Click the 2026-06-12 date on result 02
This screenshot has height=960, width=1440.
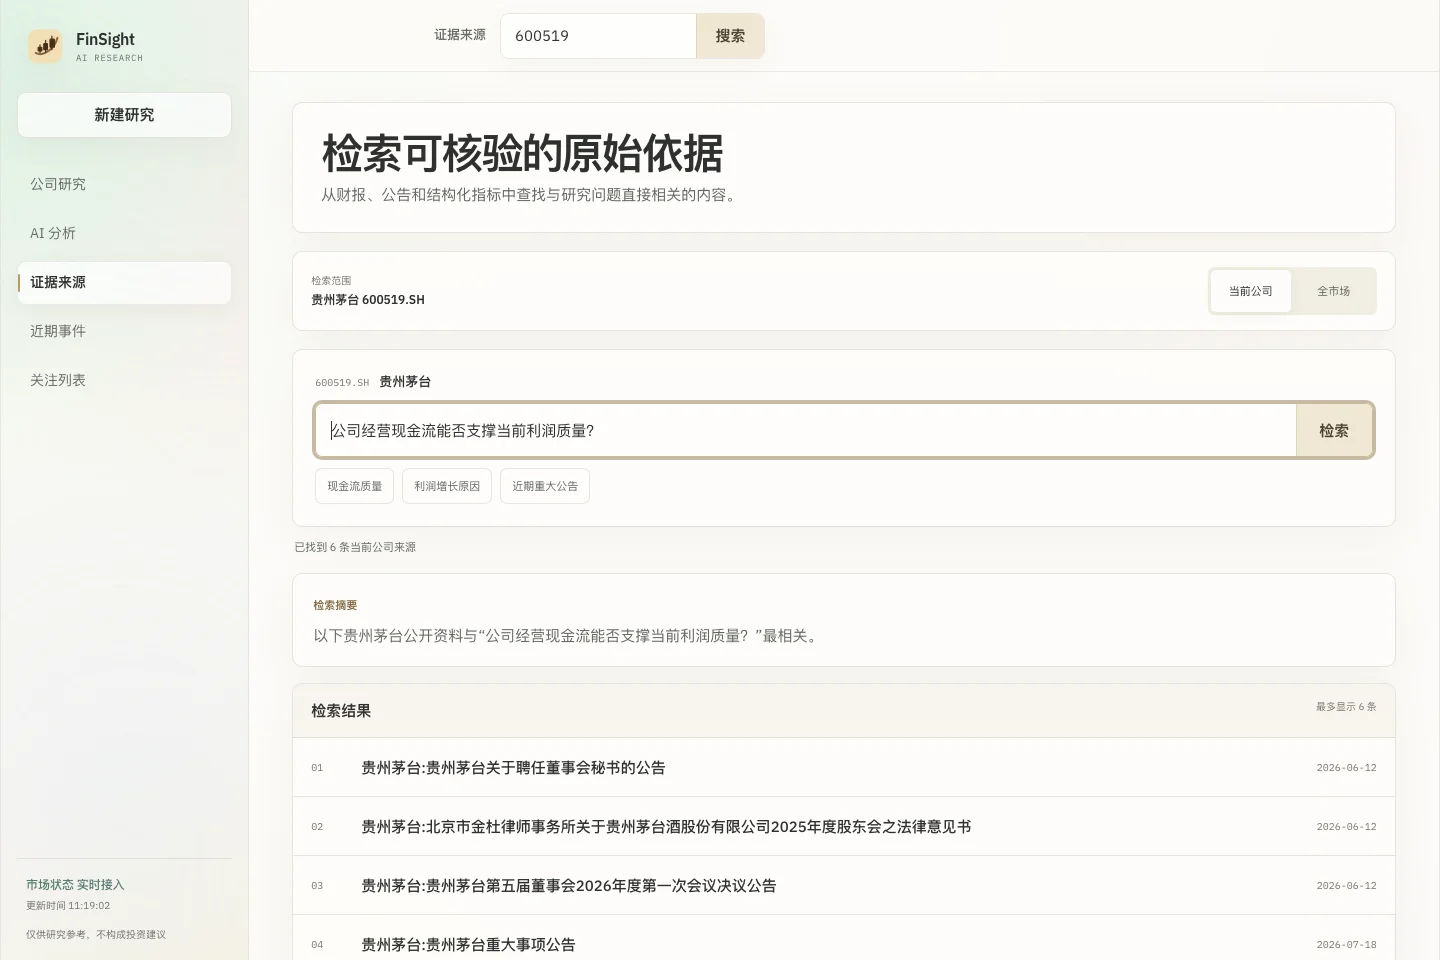tap(1346, 826)
